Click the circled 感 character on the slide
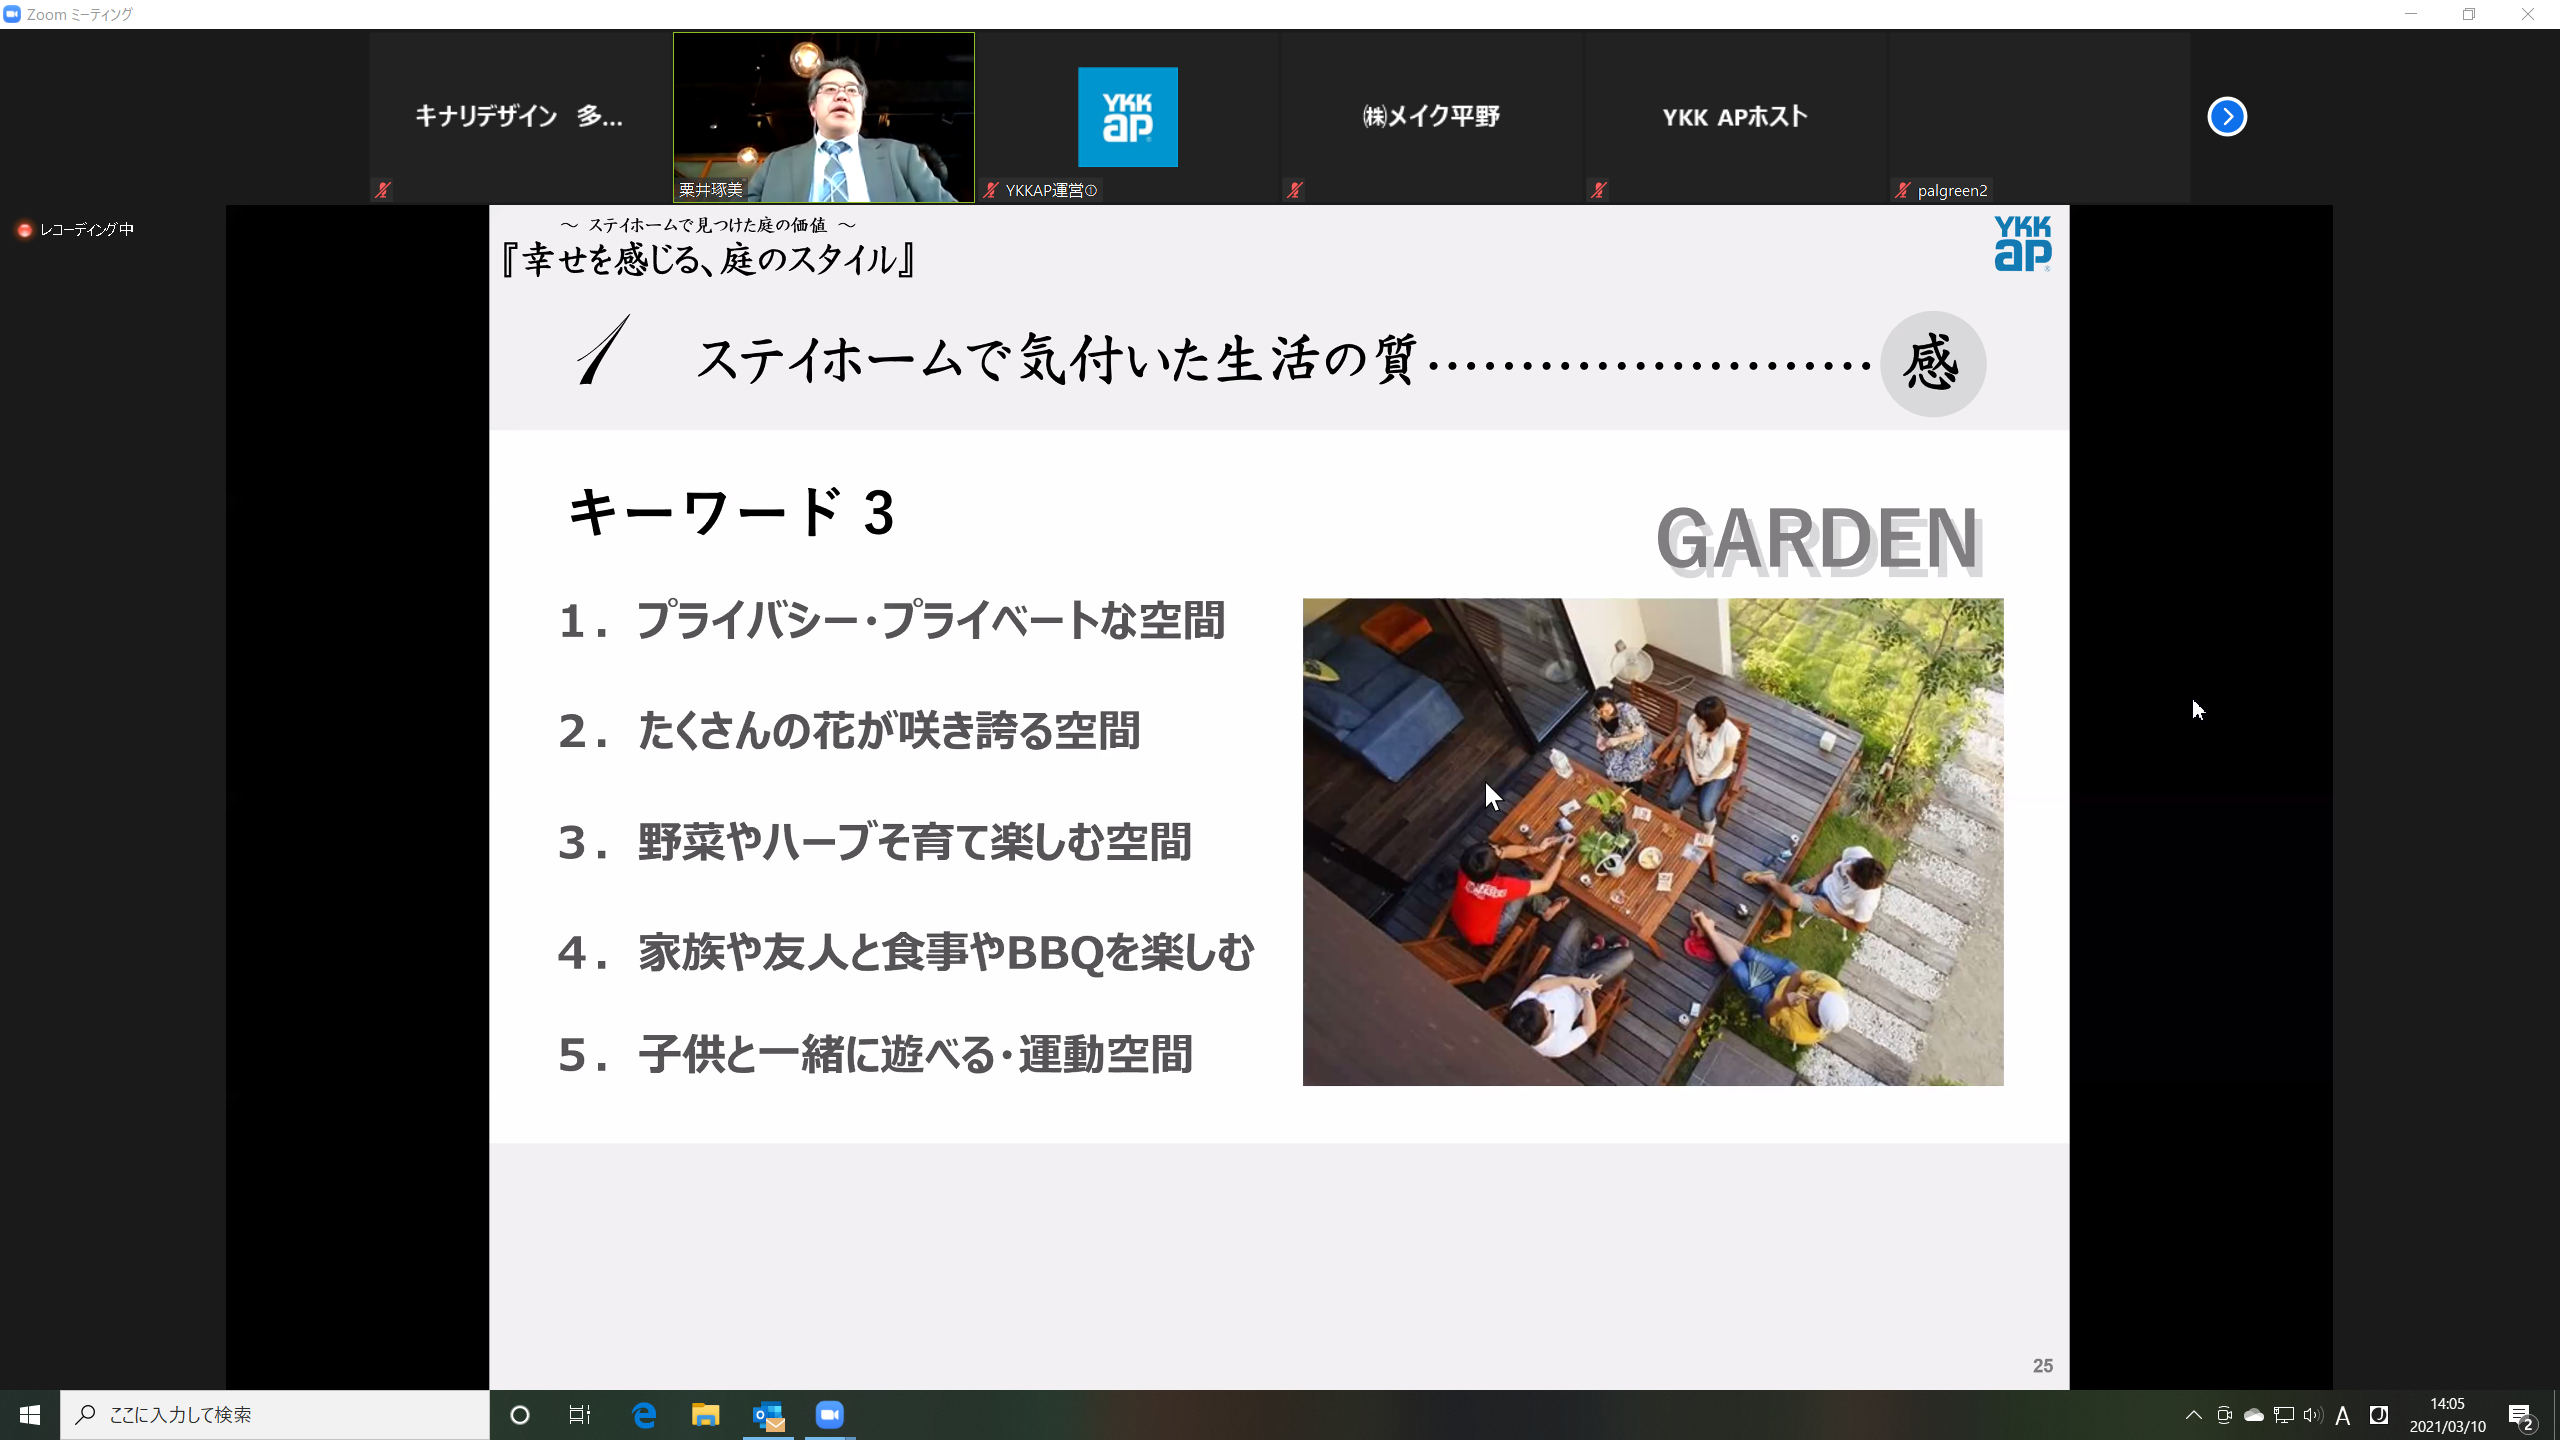2560x1440 pixels. click(1933, 364)
